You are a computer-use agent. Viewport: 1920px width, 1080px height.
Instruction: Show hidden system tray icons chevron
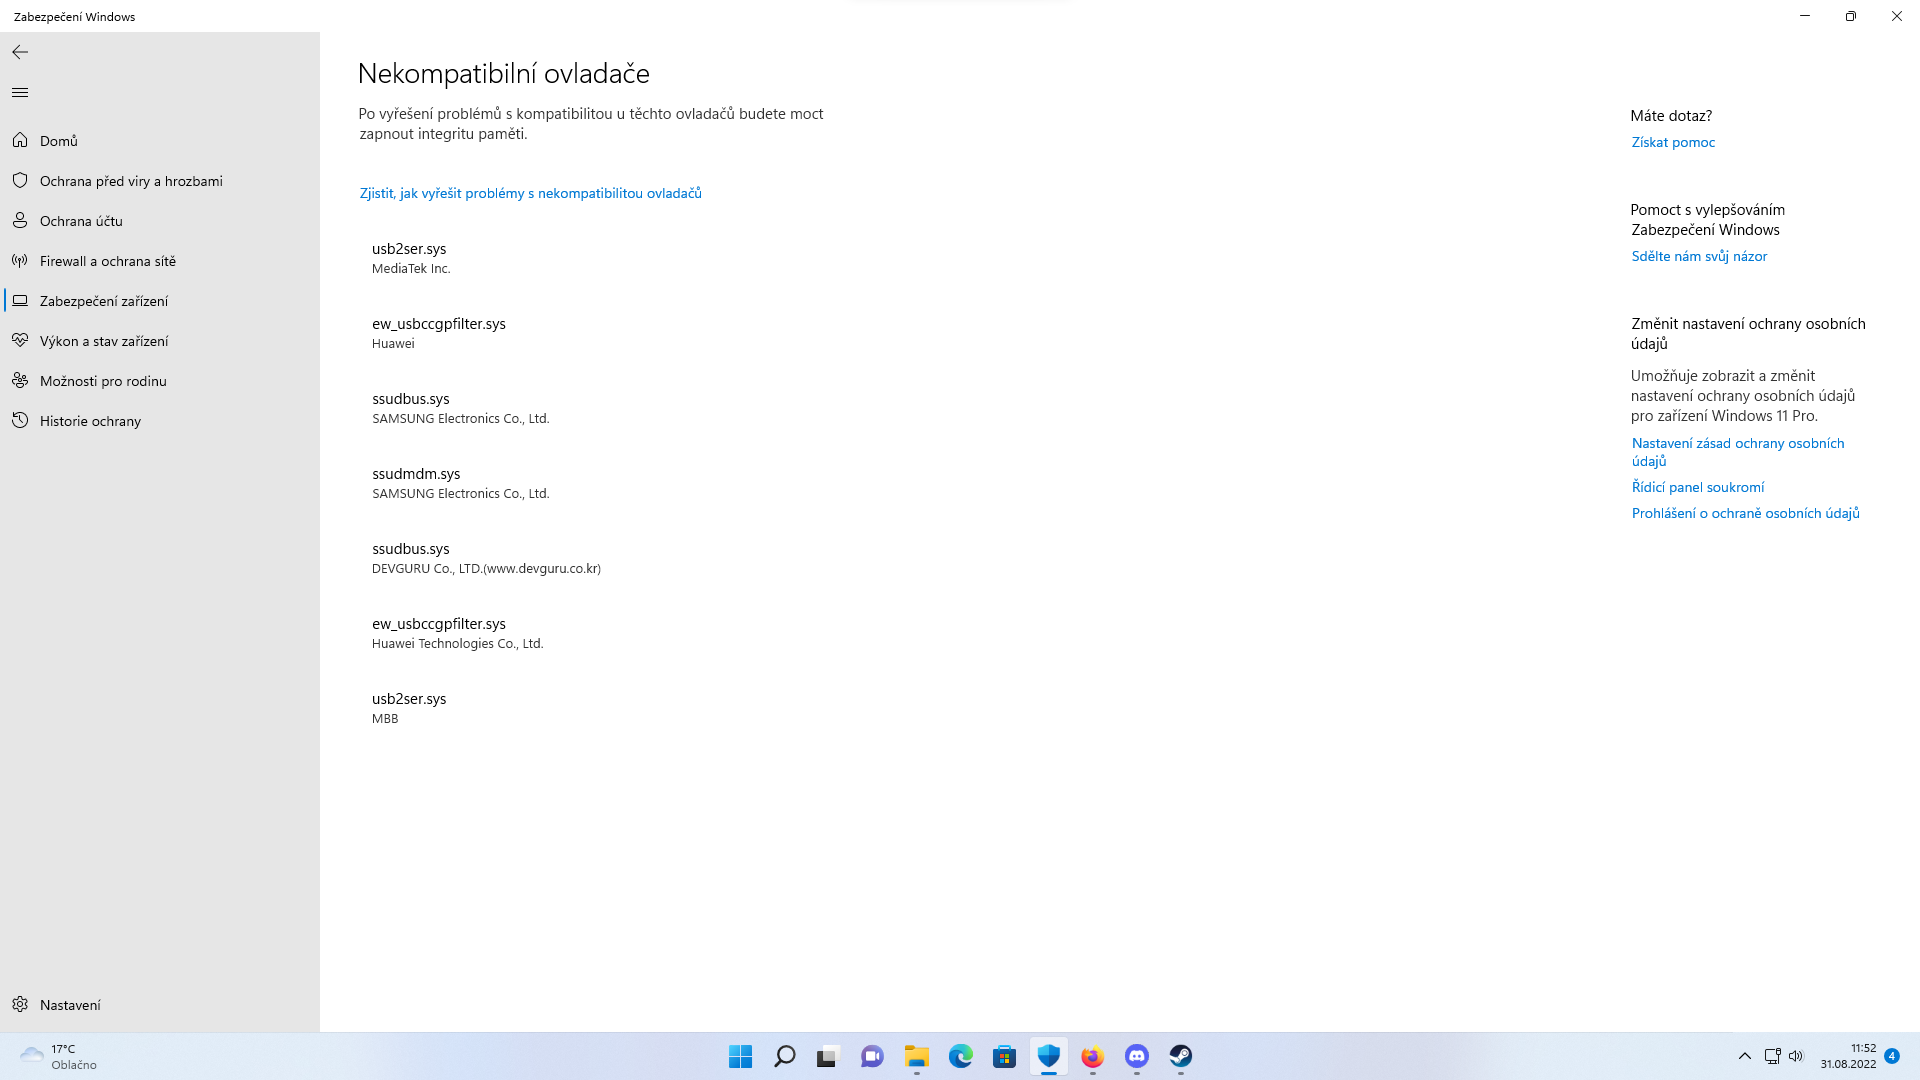1744,1056
